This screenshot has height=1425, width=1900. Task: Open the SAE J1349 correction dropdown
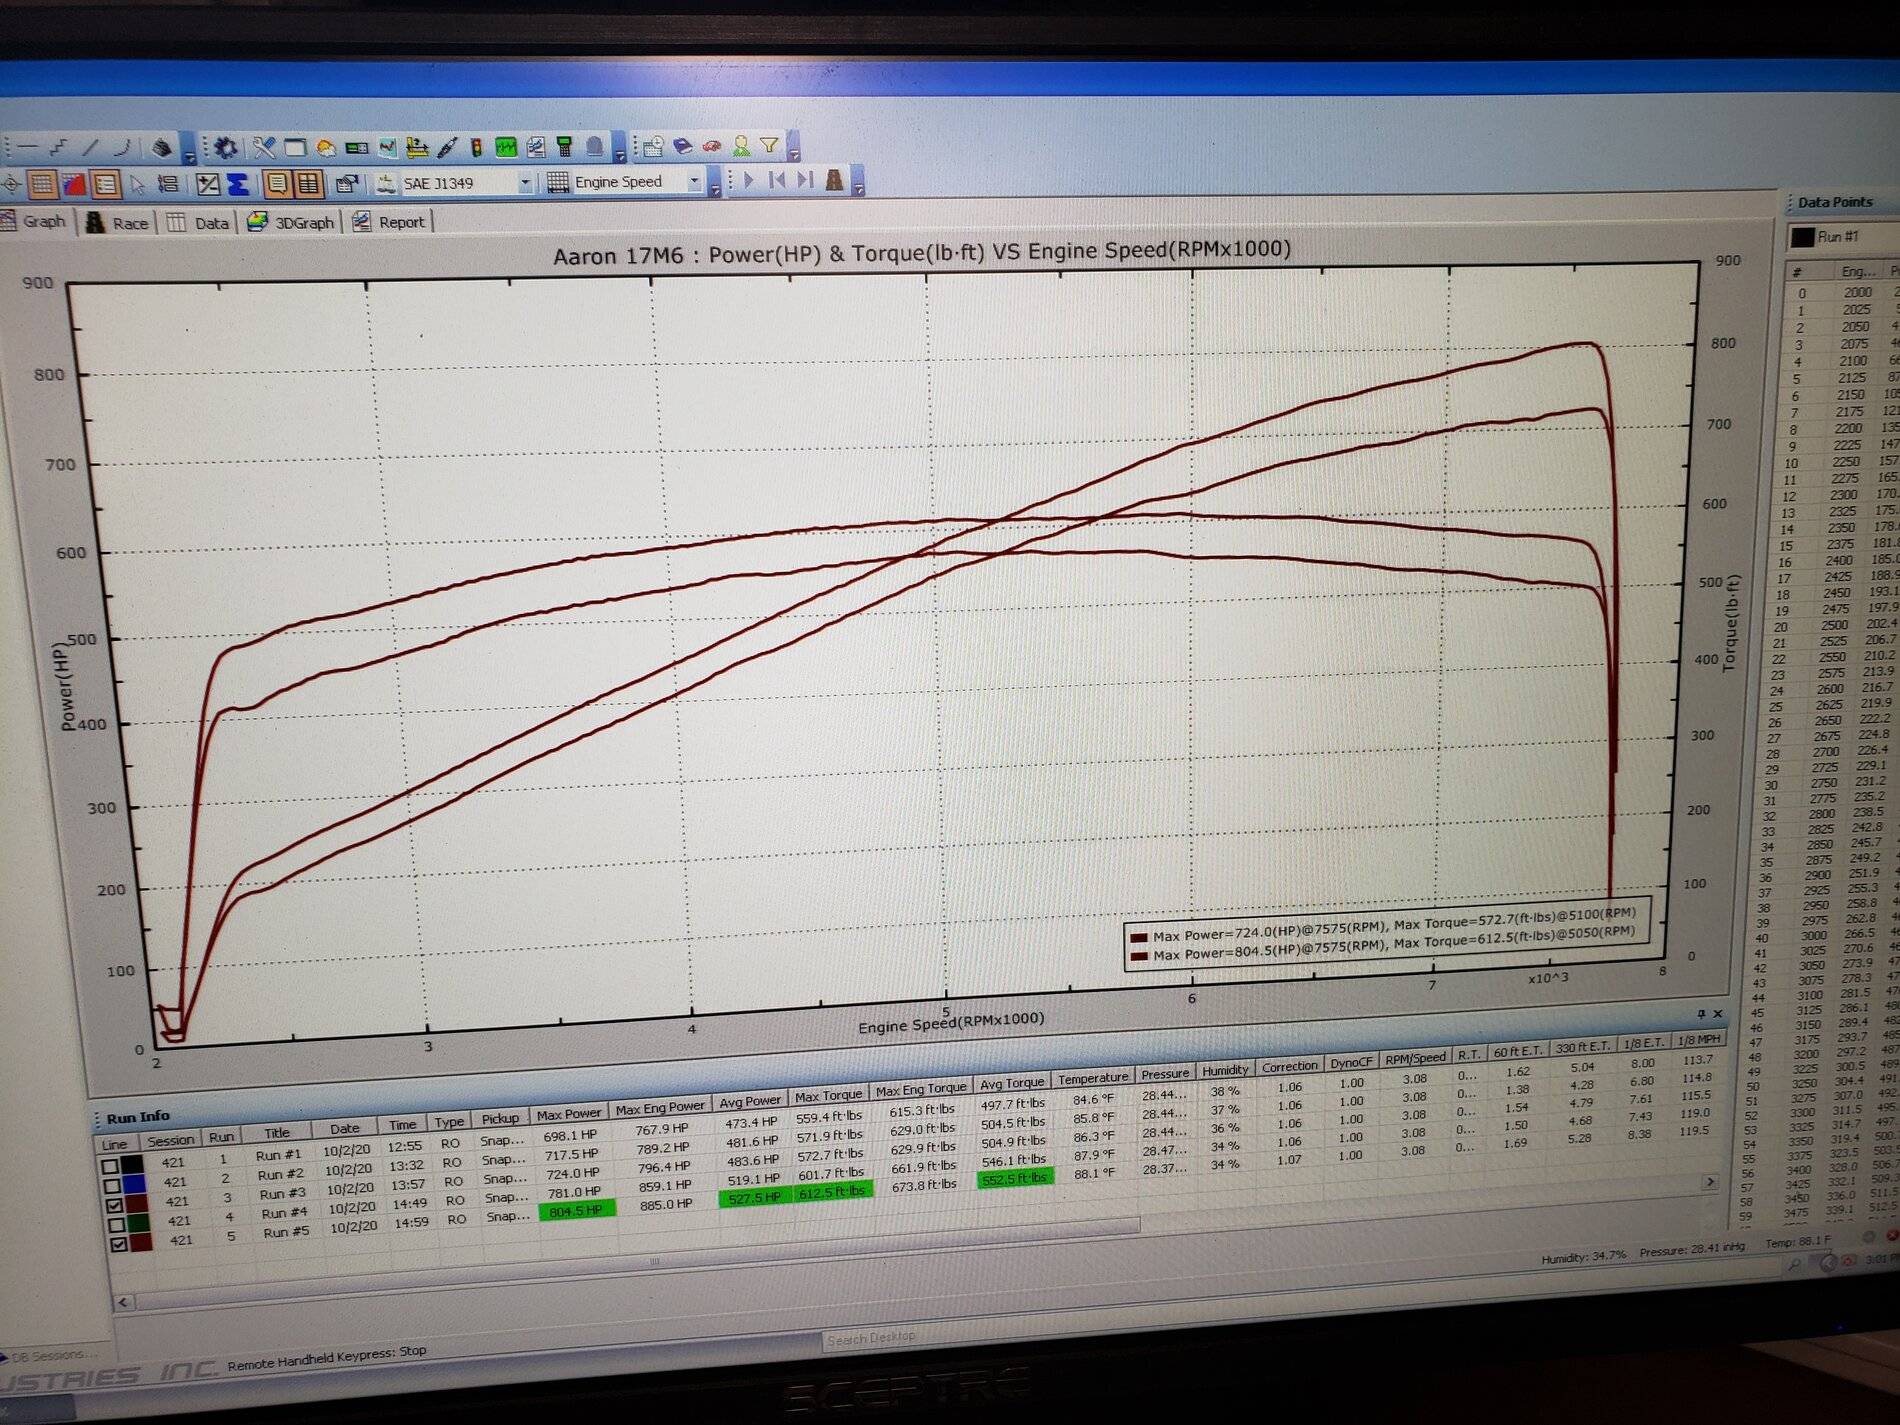click(525, 183)
